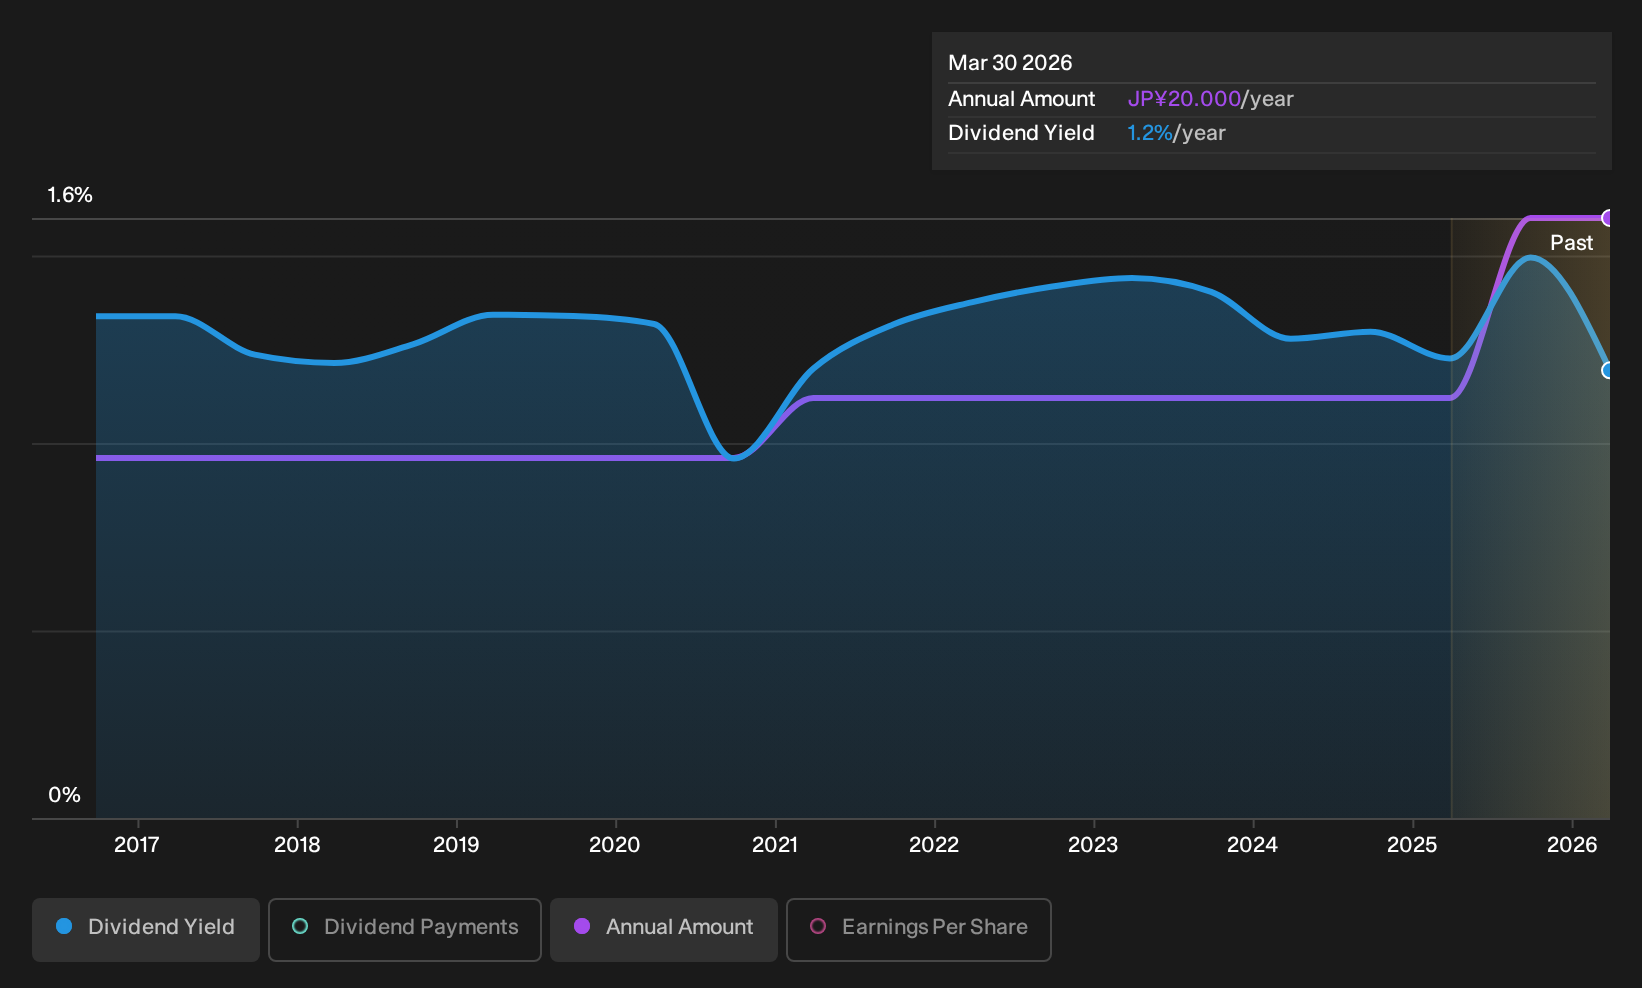This screenshot has height=988, width=1642.
Task: Click the 2017 x-axis label
Action: tap(137, 845)
